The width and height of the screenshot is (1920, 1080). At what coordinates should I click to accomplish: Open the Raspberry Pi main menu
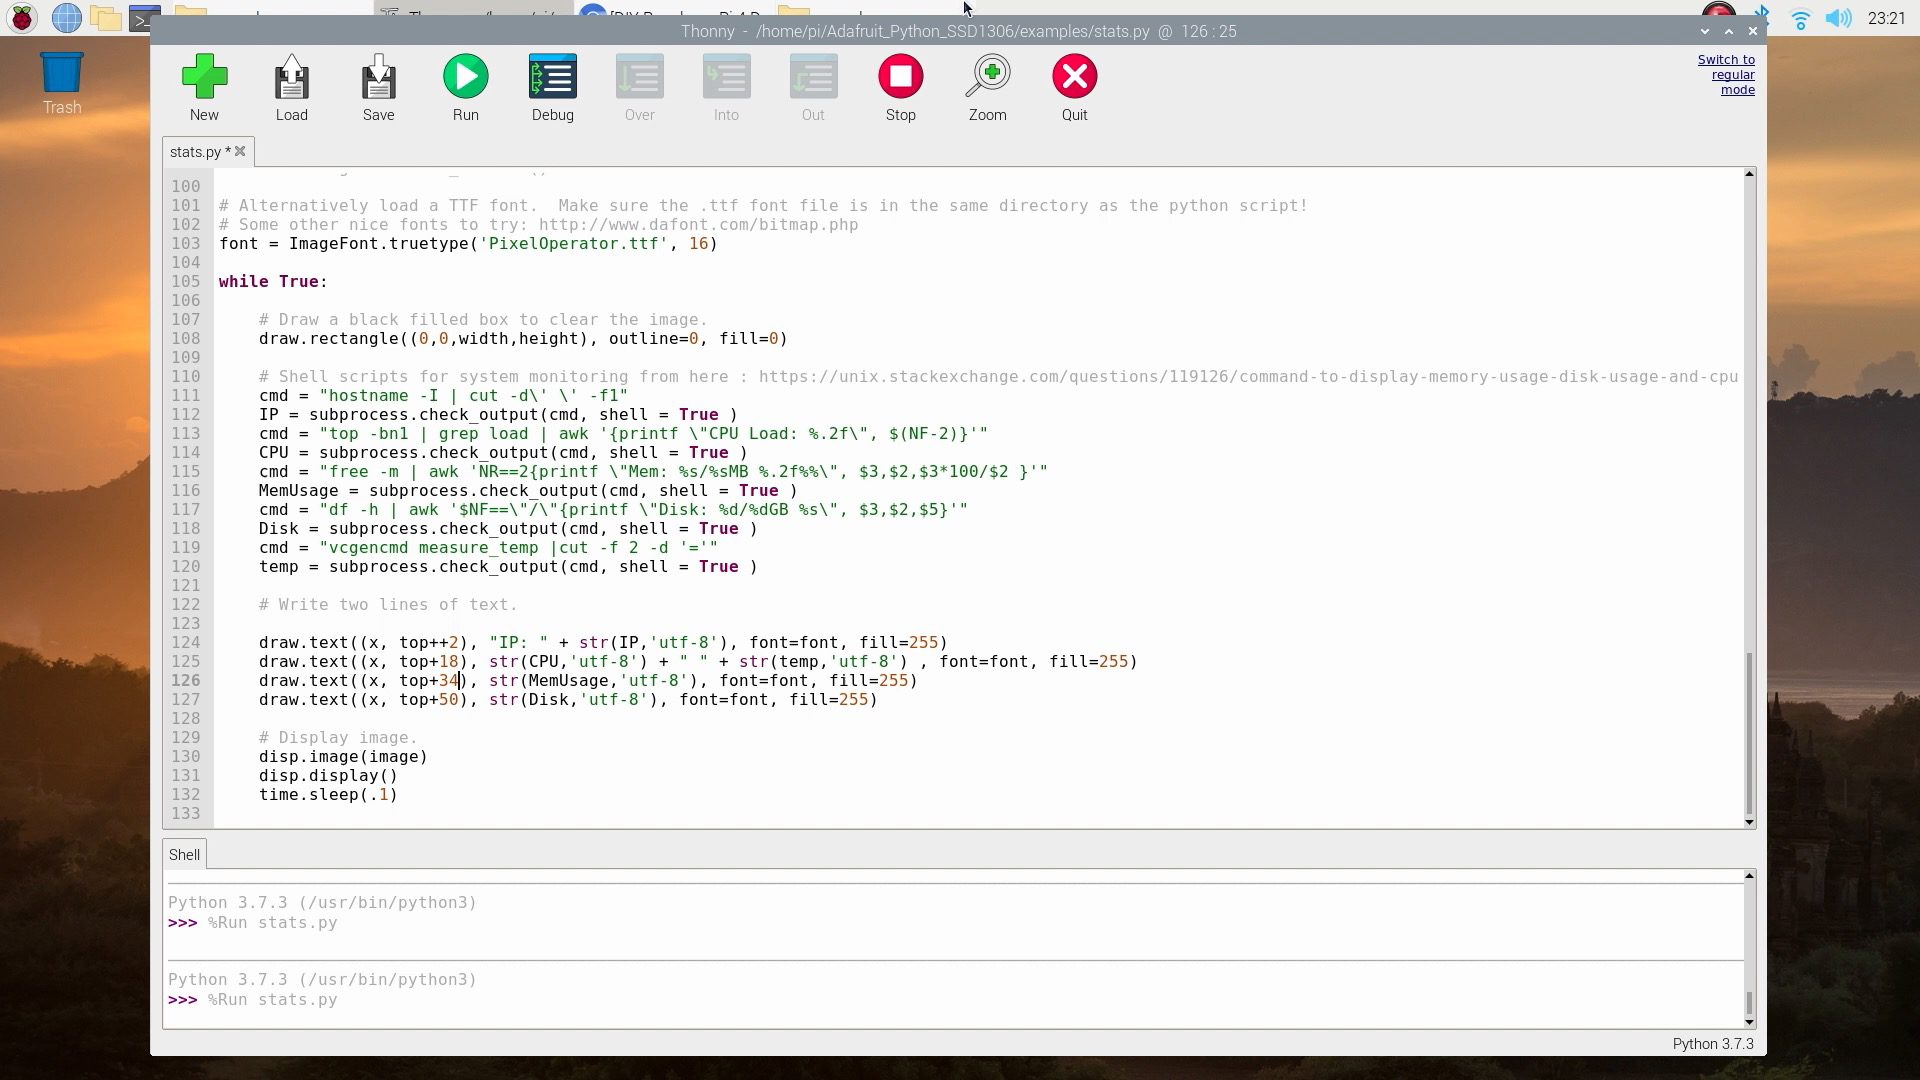[22, 17]
